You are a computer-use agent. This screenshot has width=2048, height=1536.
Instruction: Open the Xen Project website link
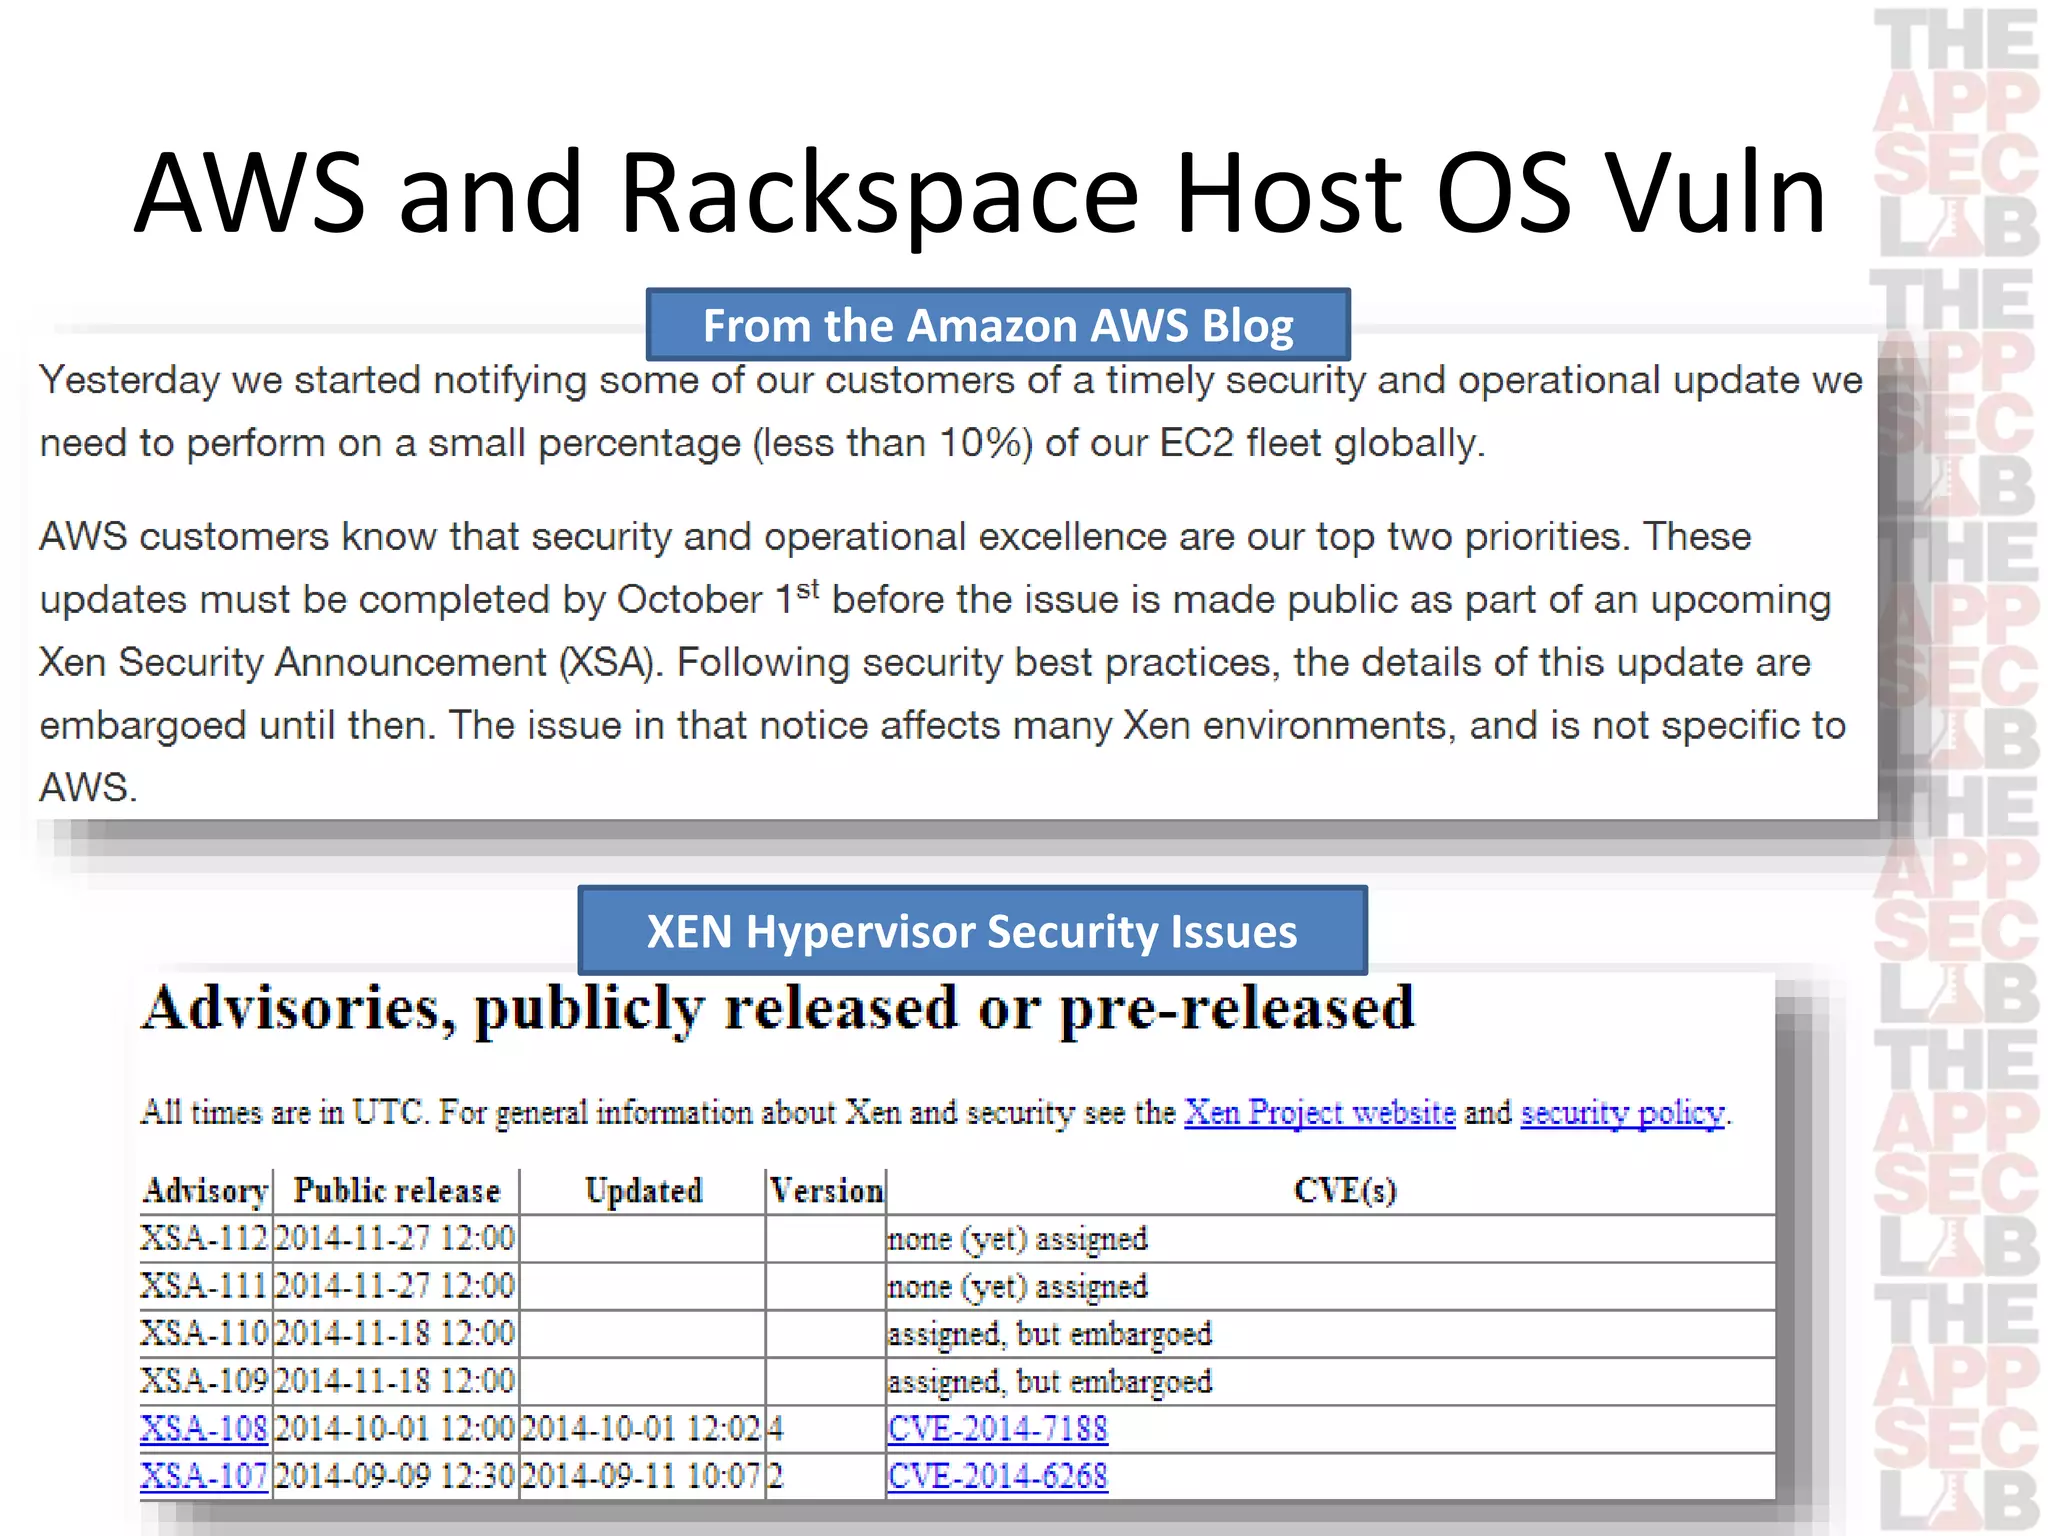1319,1113
